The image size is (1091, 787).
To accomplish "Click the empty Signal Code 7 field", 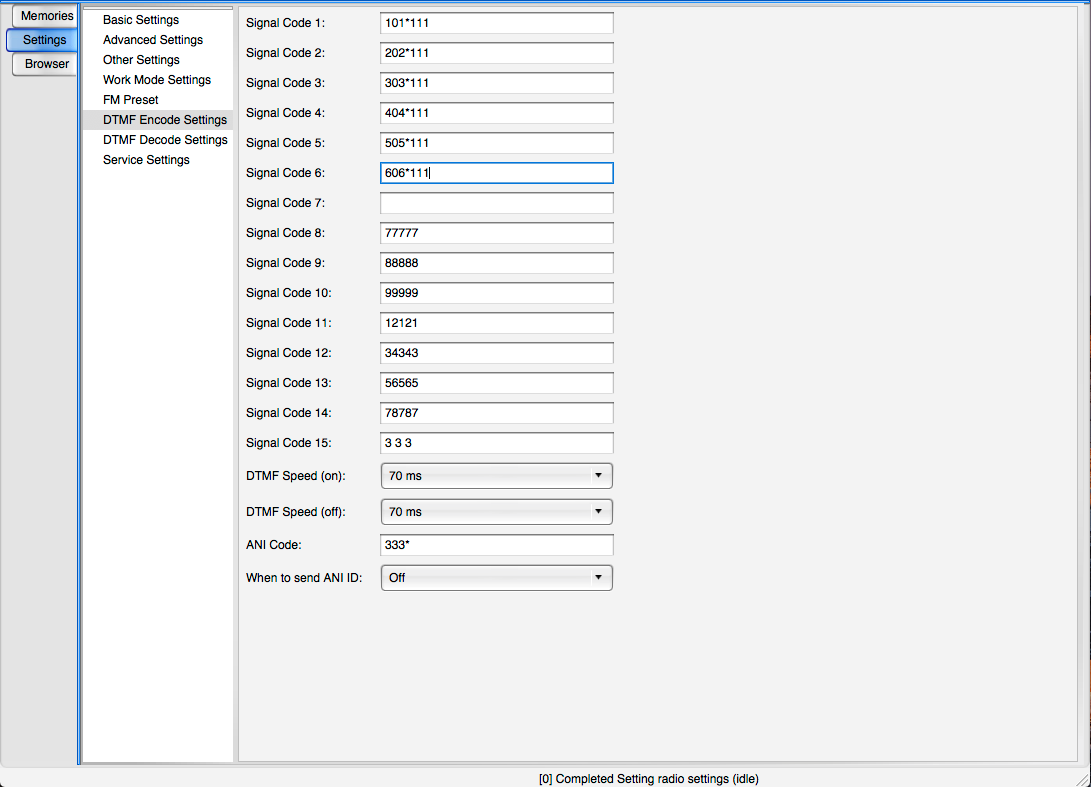I will tap(496, 203).
